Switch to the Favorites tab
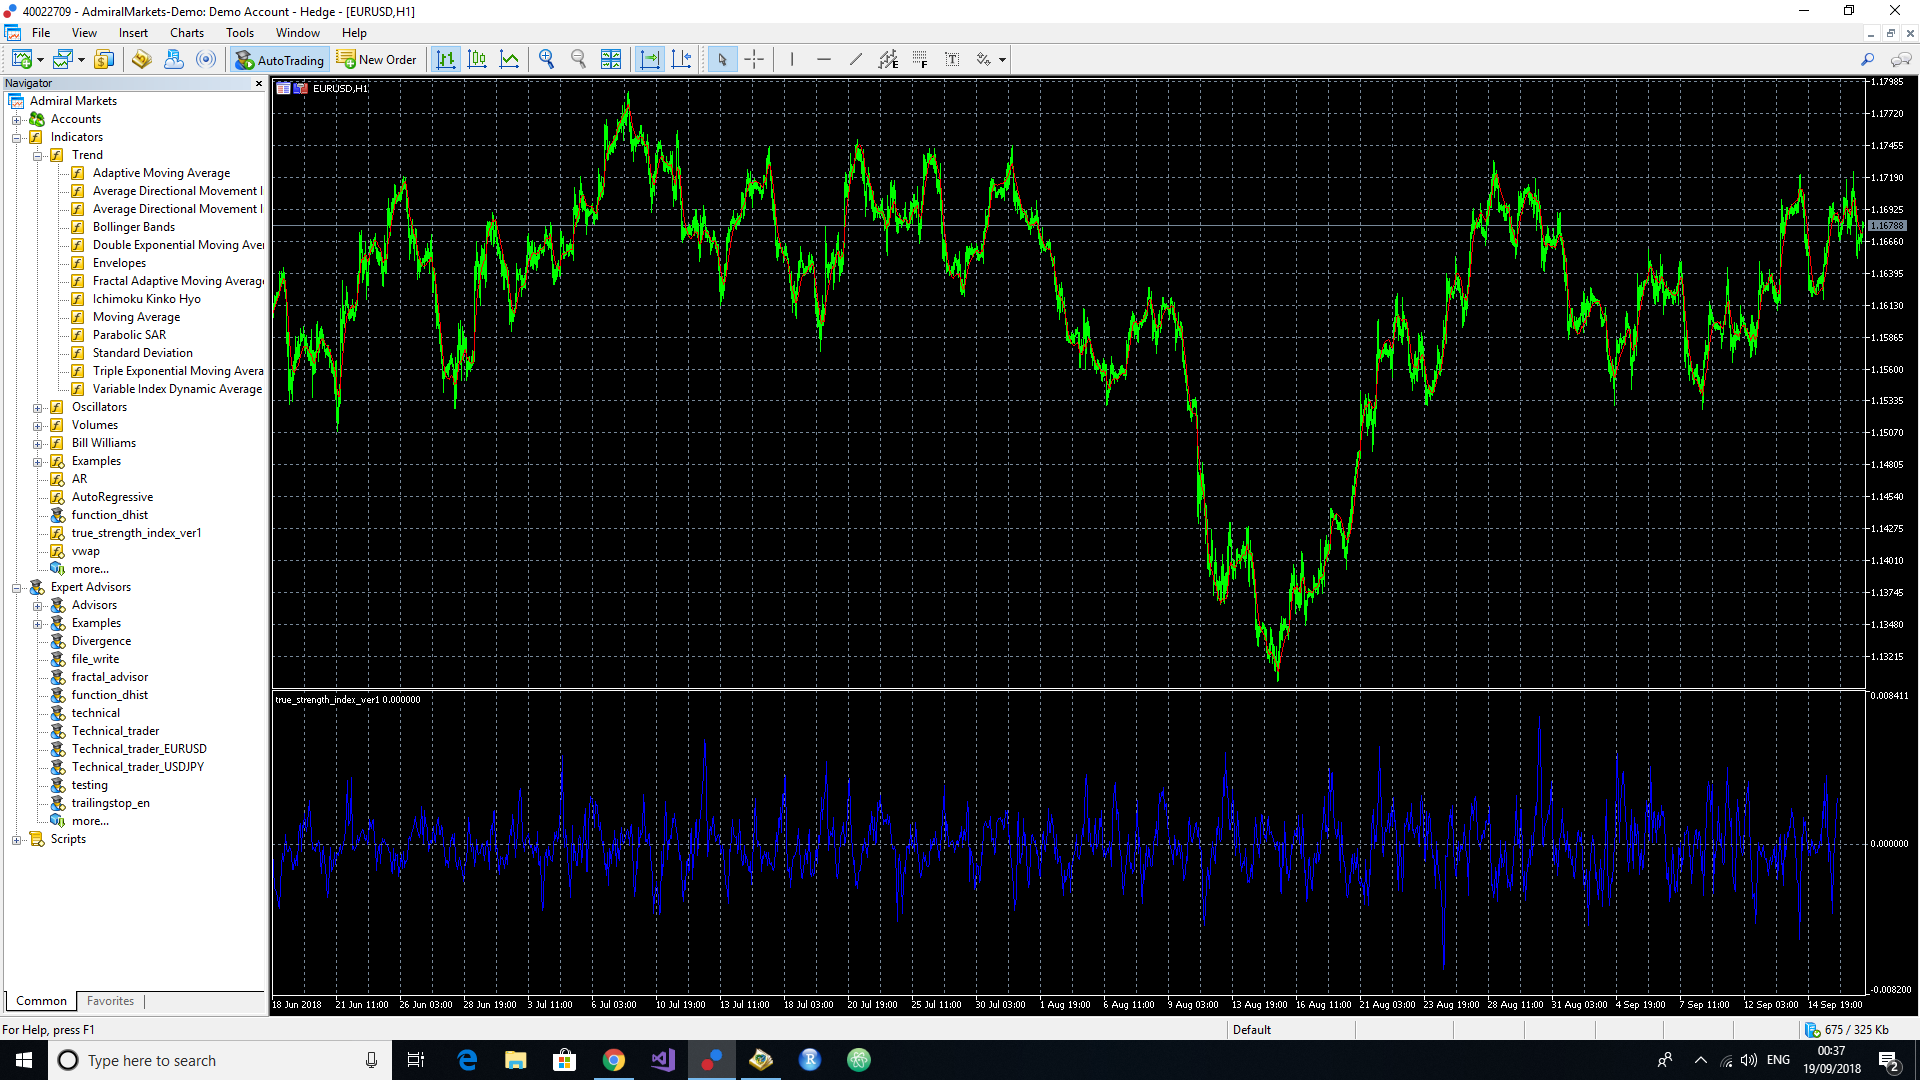 click(109, 1001)
